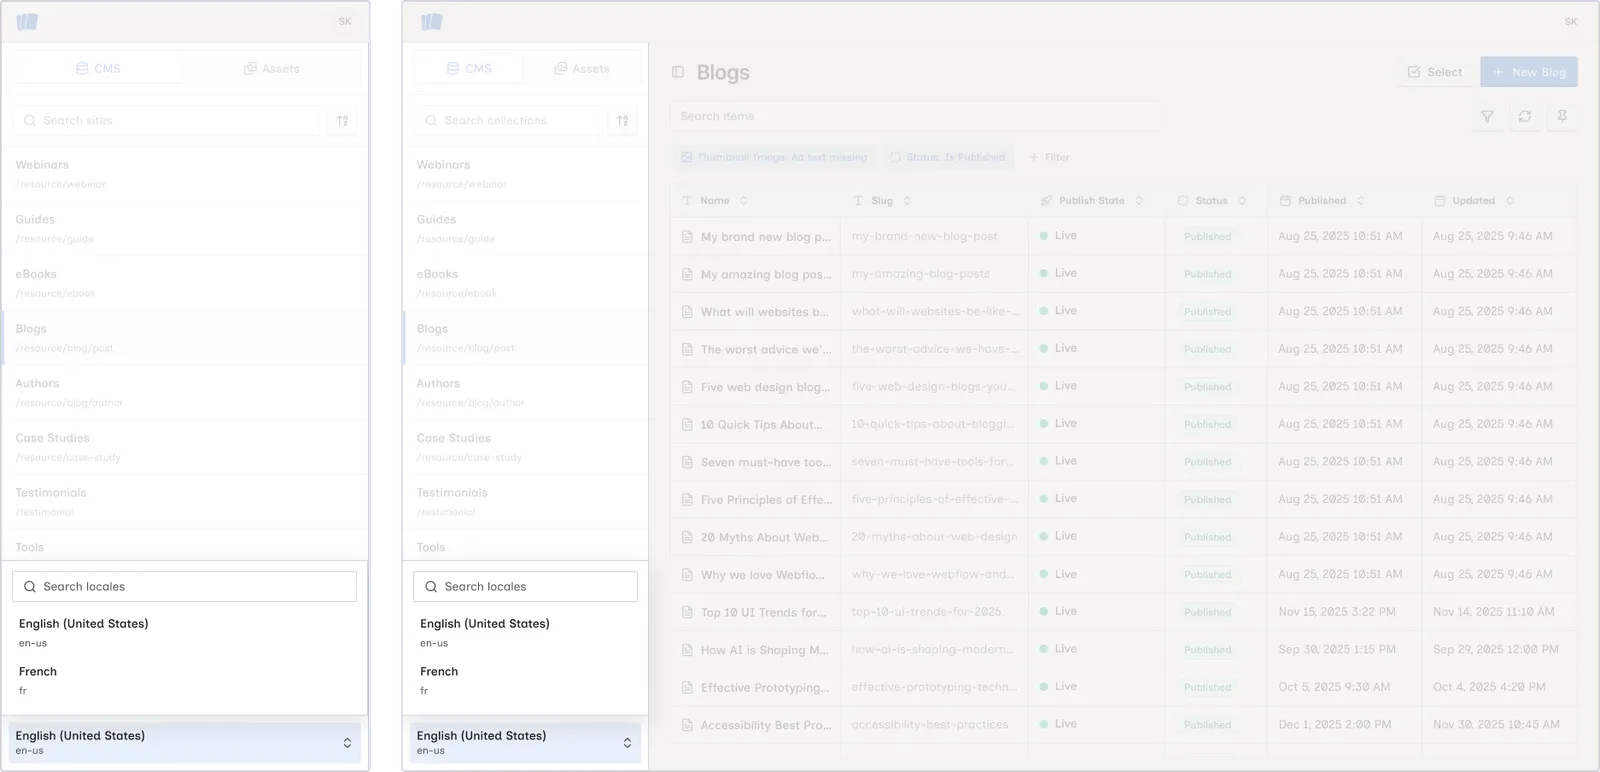The width and height of the screenshot is (1600, 772).
Task: Click document icon of 'What will websites b...' row
Action: 687,312
